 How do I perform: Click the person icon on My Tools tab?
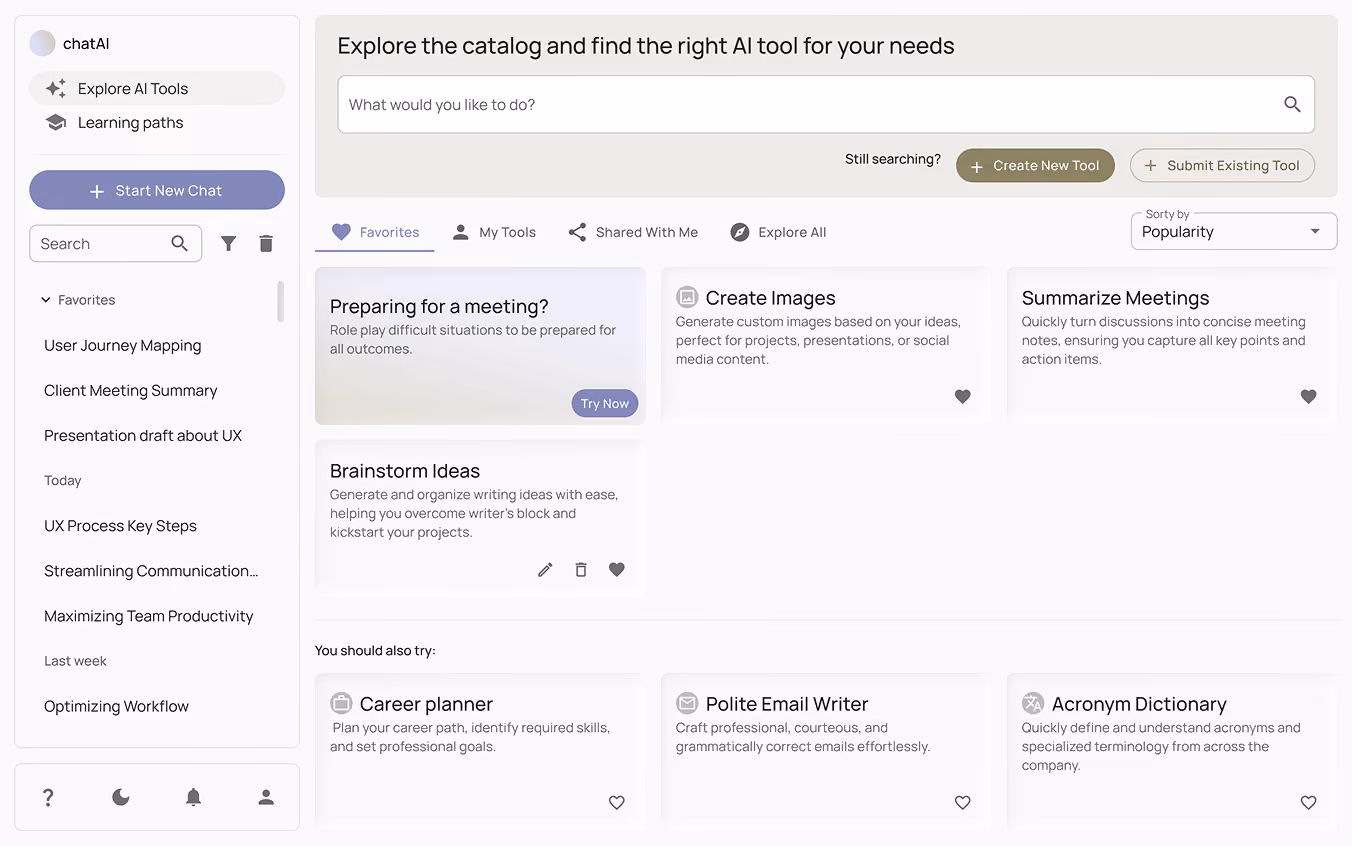[460, 232]
